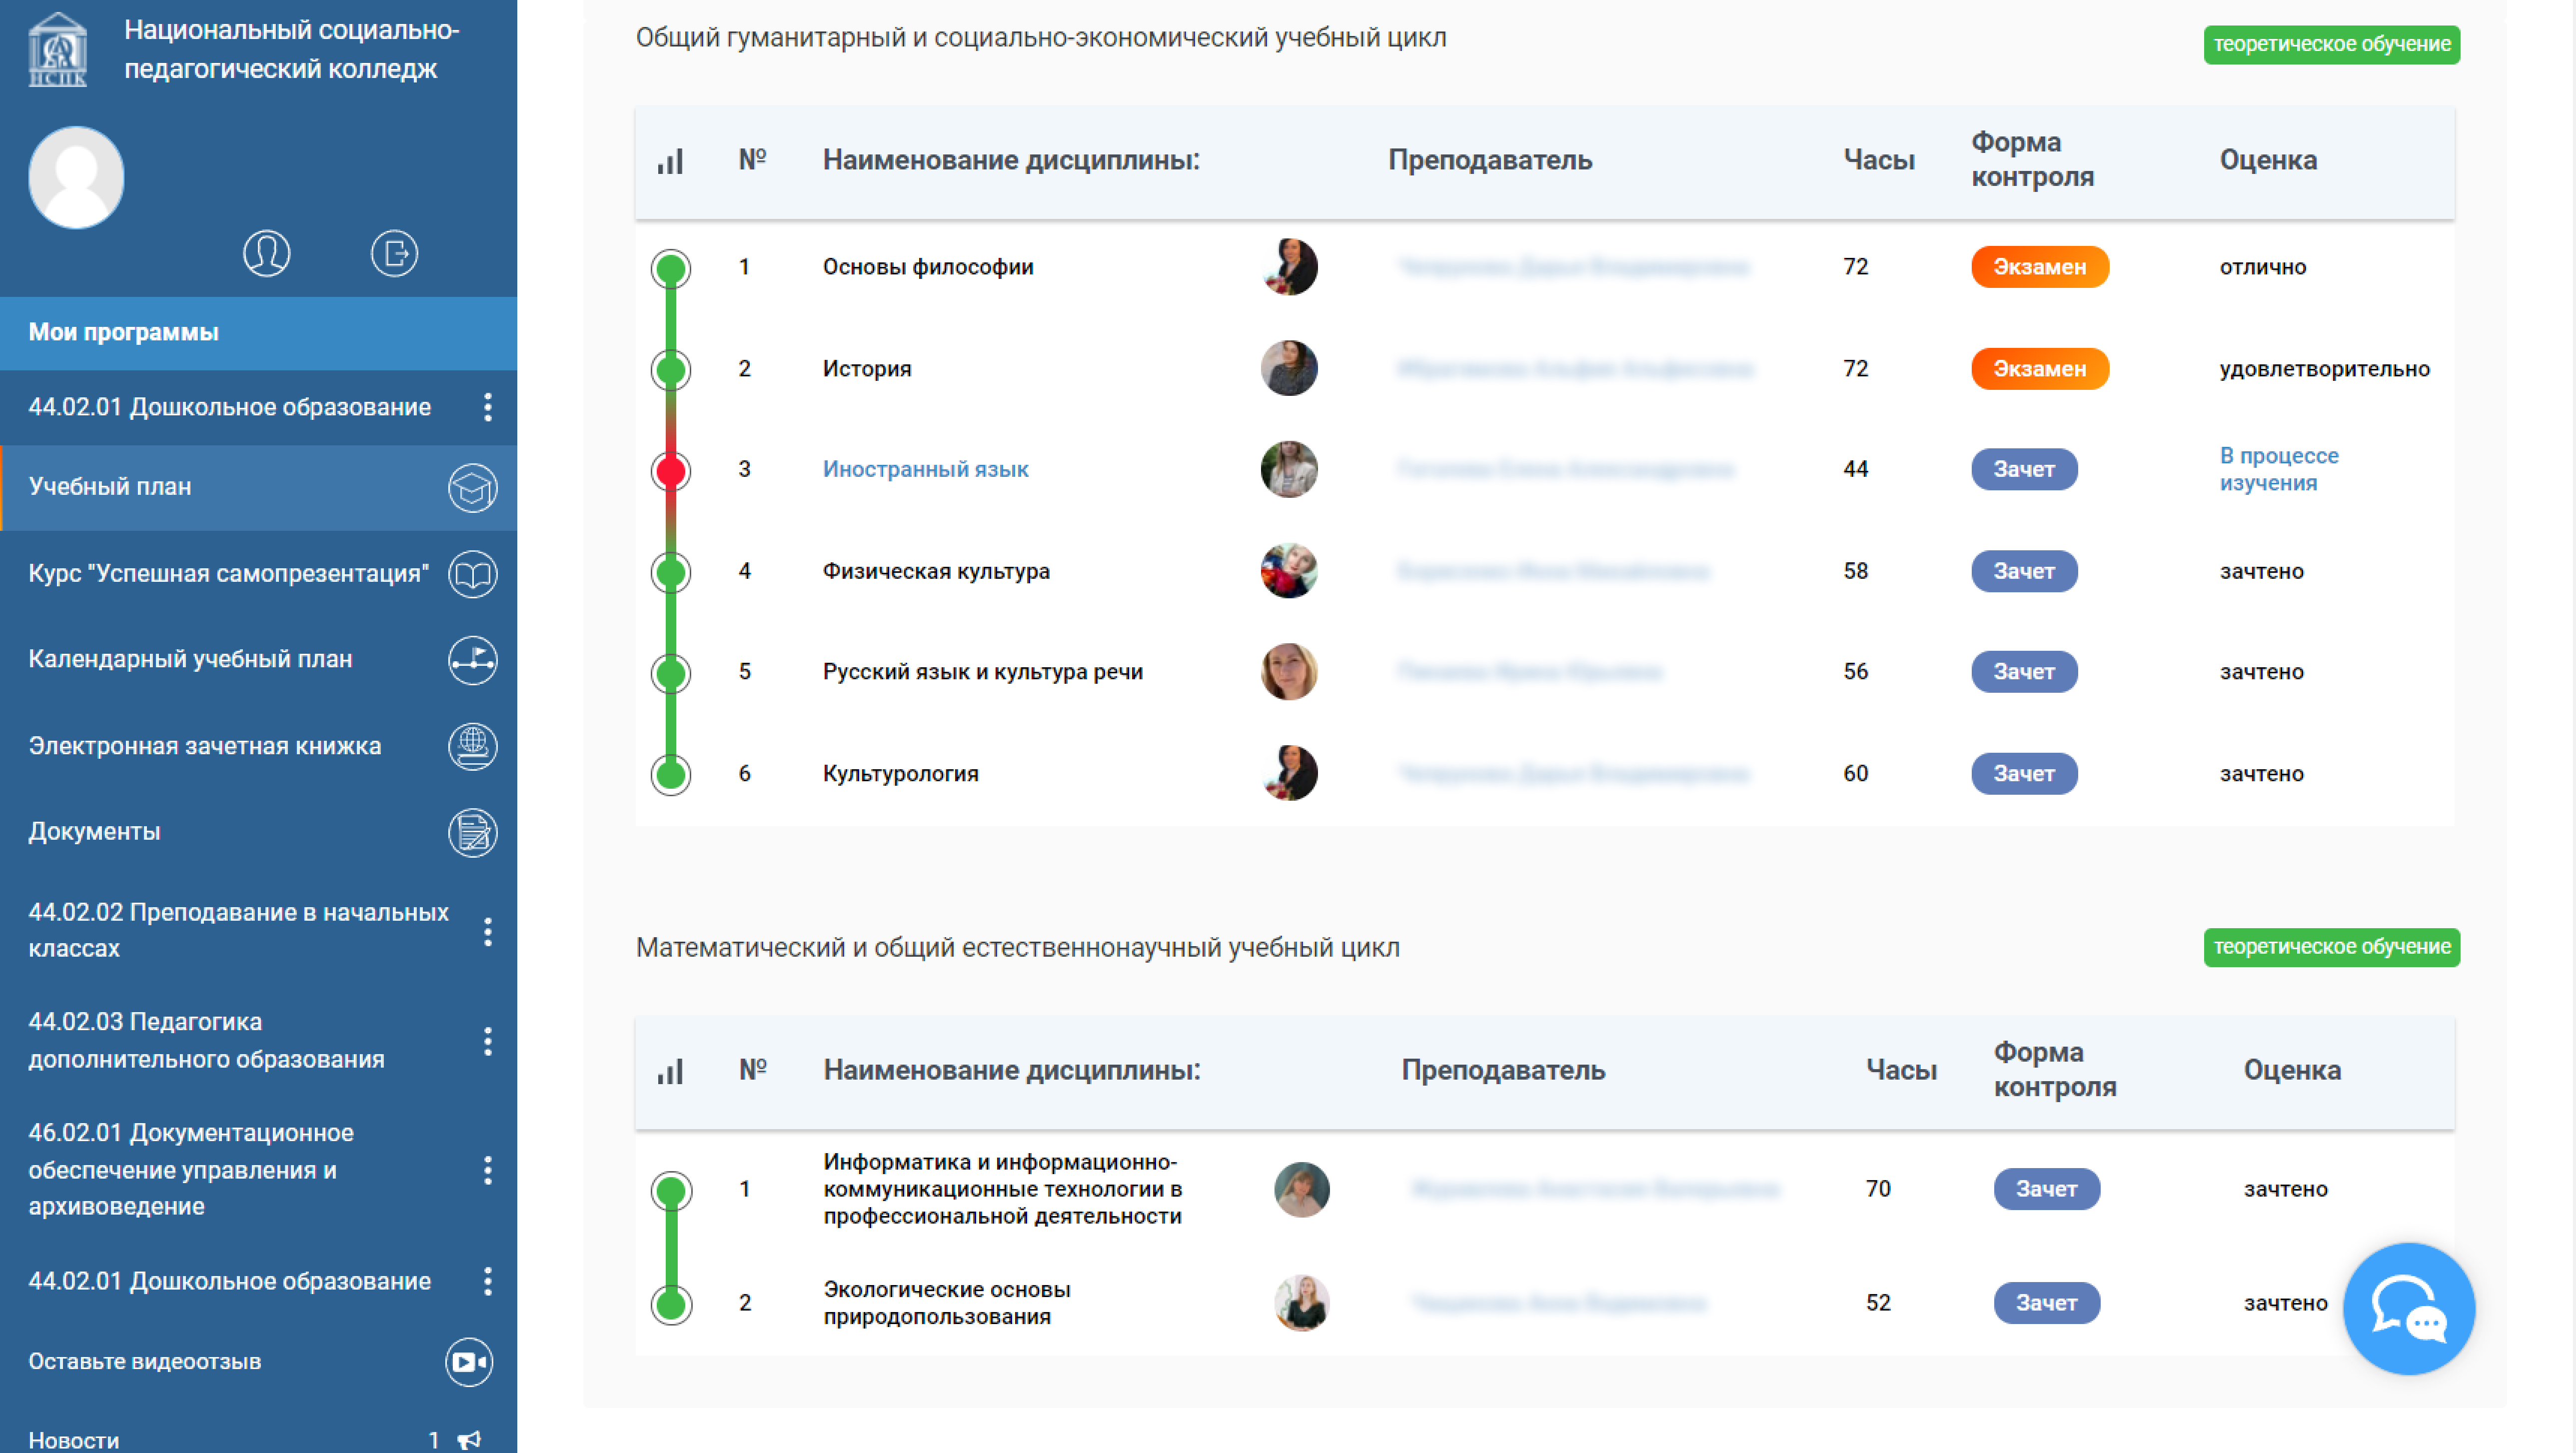Click the college logo icon
2576x1453 pixels.
pos(58,50)
